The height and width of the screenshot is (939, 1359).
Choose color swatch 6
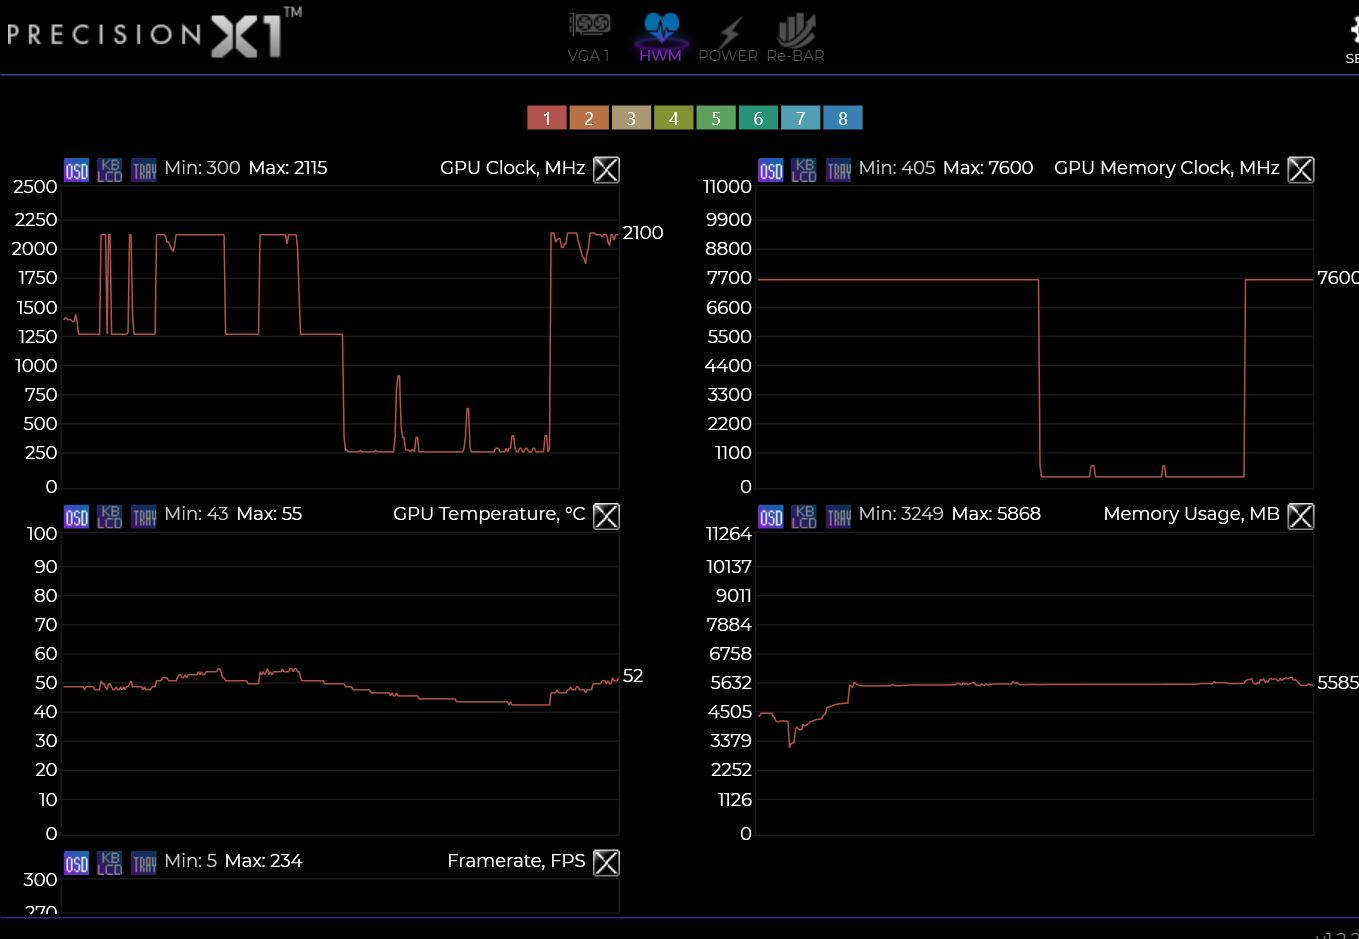click(758, 118)
